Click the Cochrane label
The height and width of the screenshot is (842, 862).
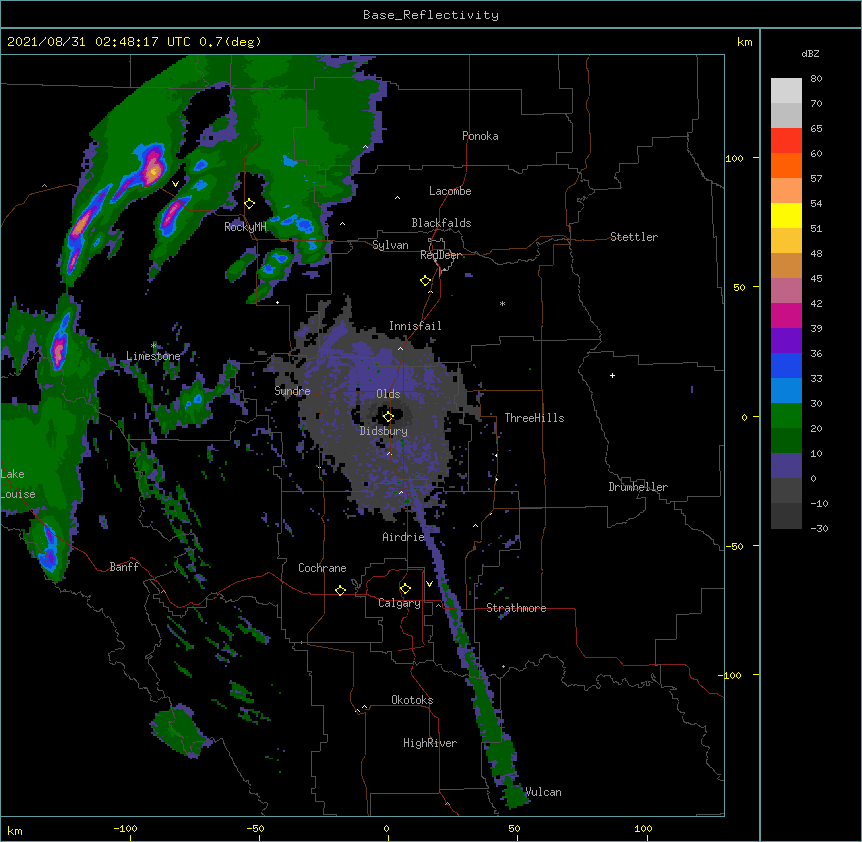click(322, 568)
